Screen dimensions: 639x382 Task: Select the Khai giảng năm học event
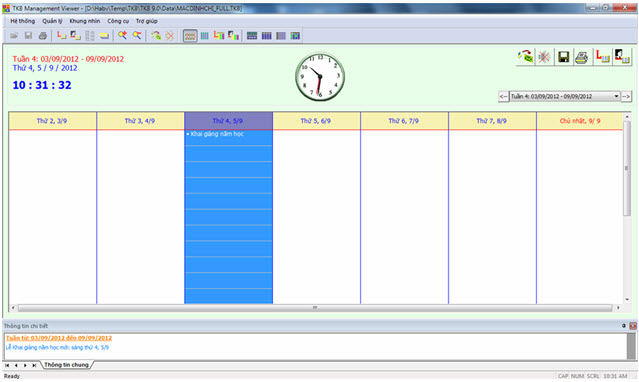coord(228,138)
